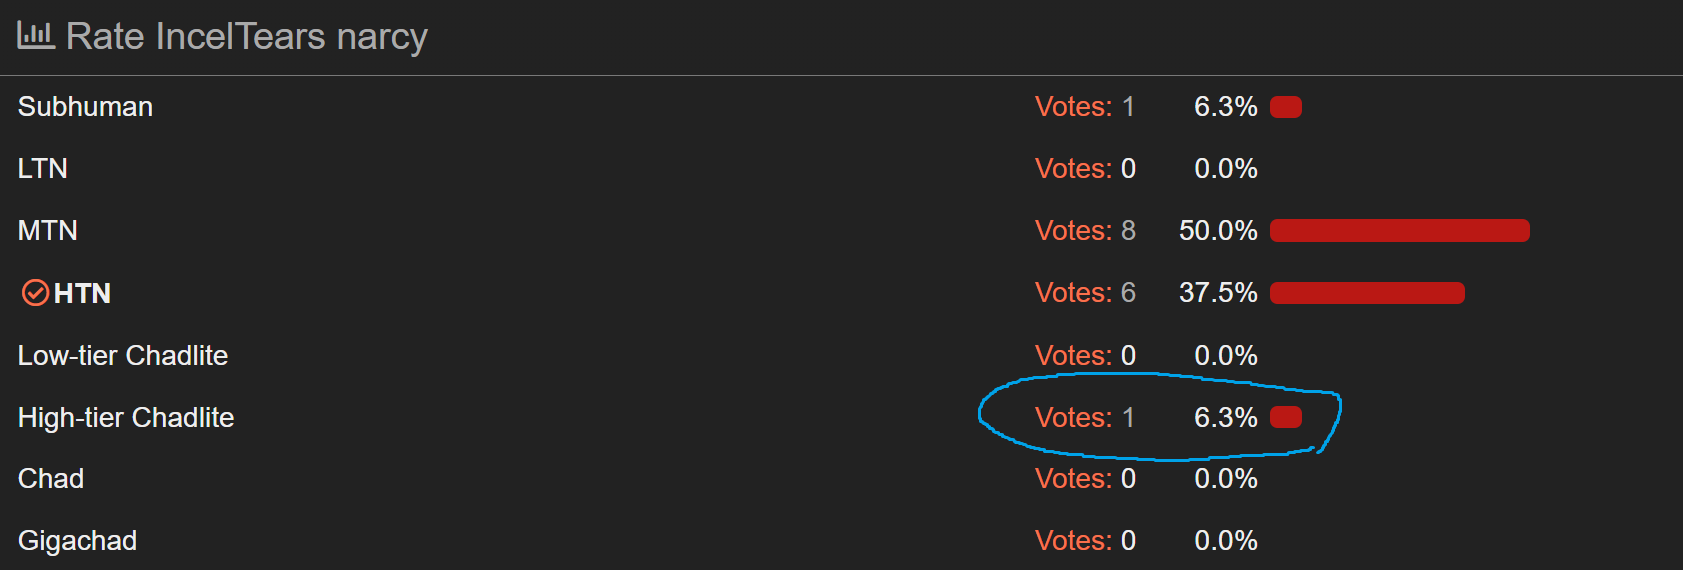View voters via Votes: 1 for Subhuman
1683x570 pixels.
tap(1085, 107)
